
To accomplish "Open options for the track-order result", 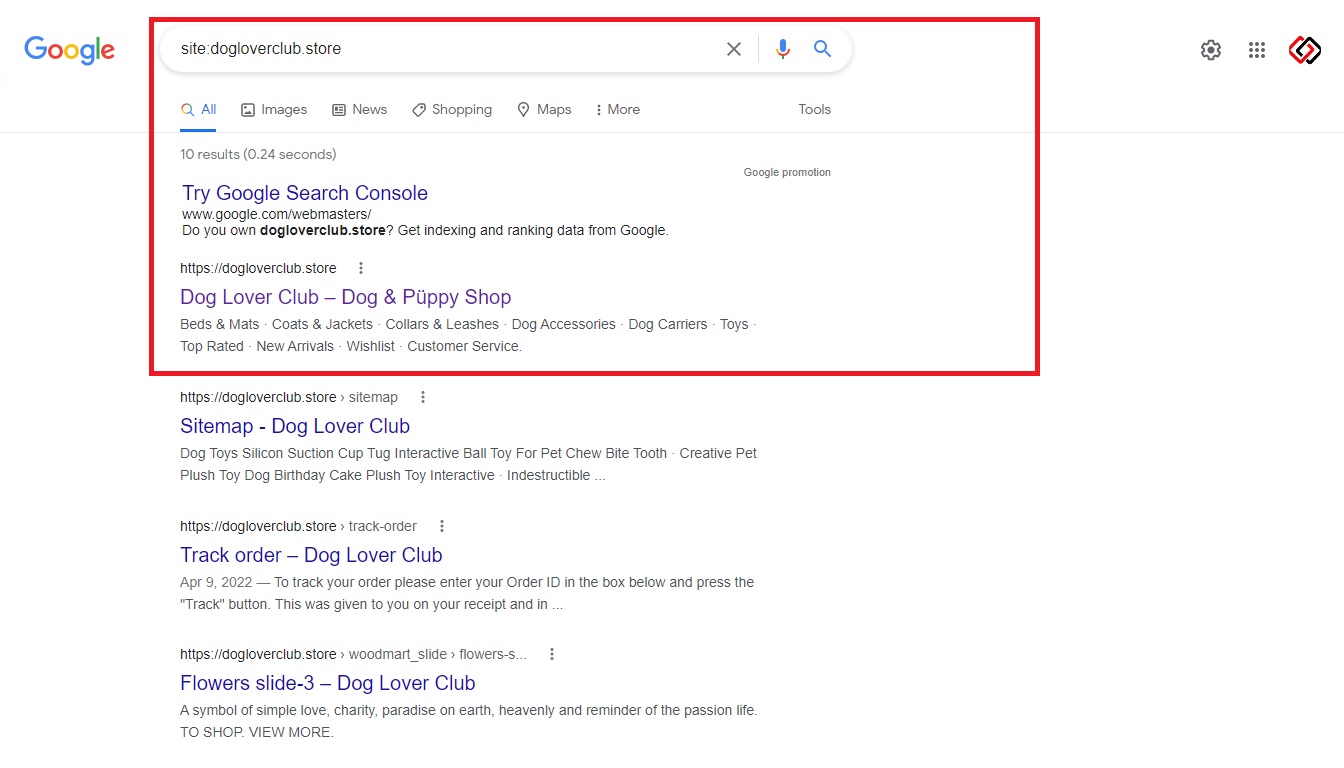I will click(x=442, y=526).
